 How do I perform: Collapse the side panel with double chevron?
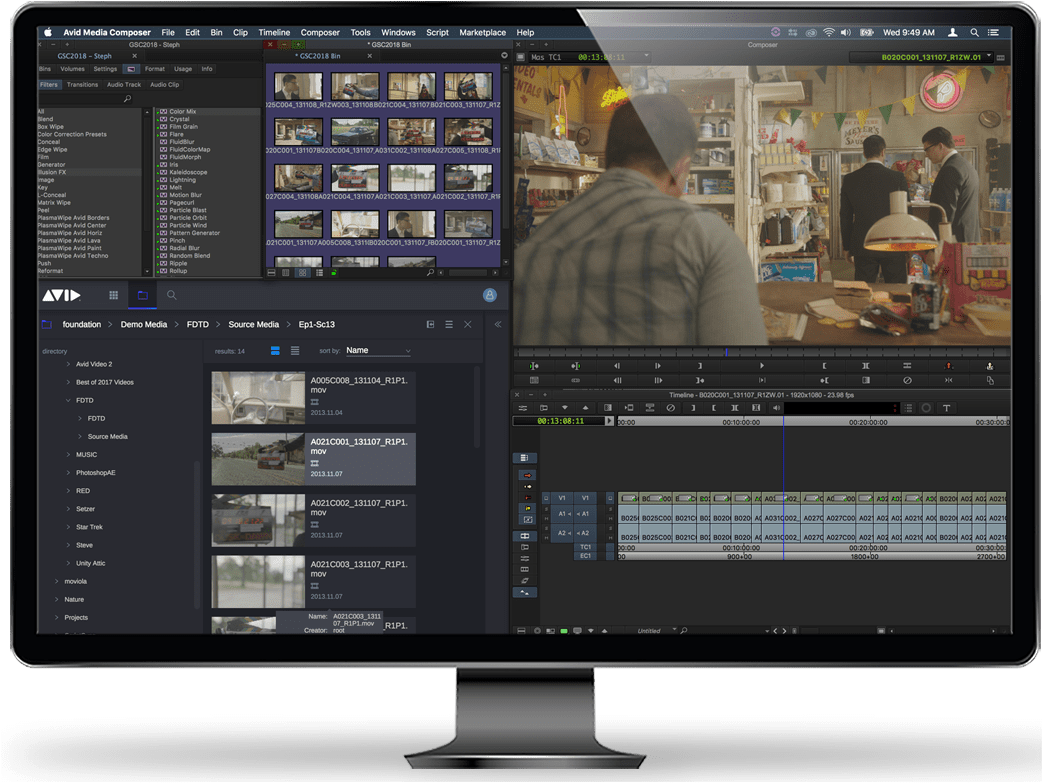click(x=498, y=325)
